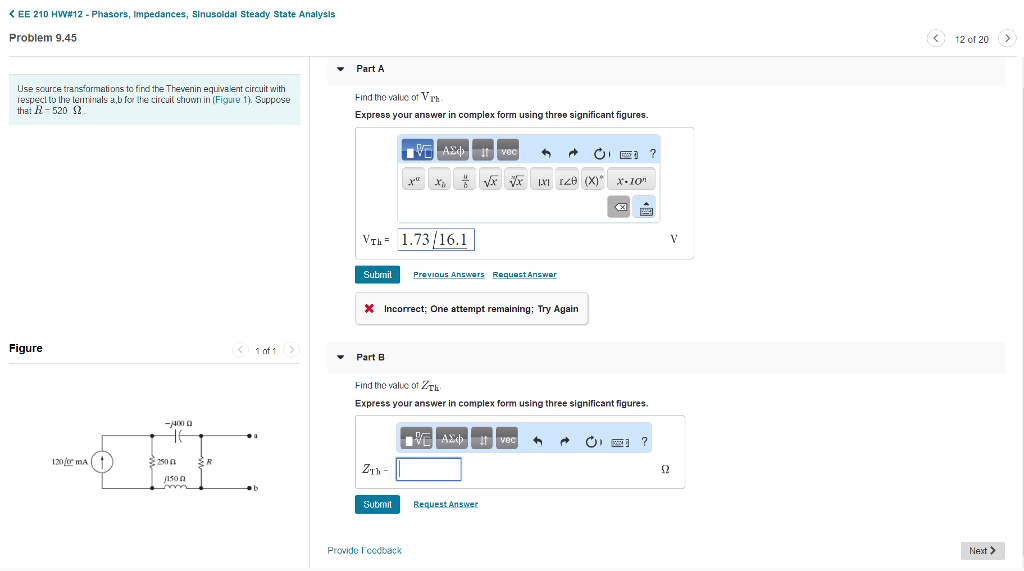Viewport: 1024px width, 571px height.
Task: Click the ZTh answer input field
Action: click(429, 469)
